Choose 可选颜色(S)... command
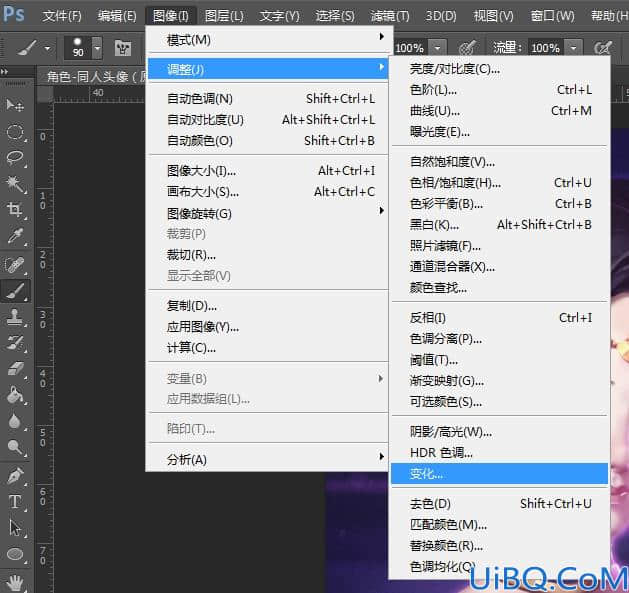Viewport: 629px width, 593px height. [499, 402]
